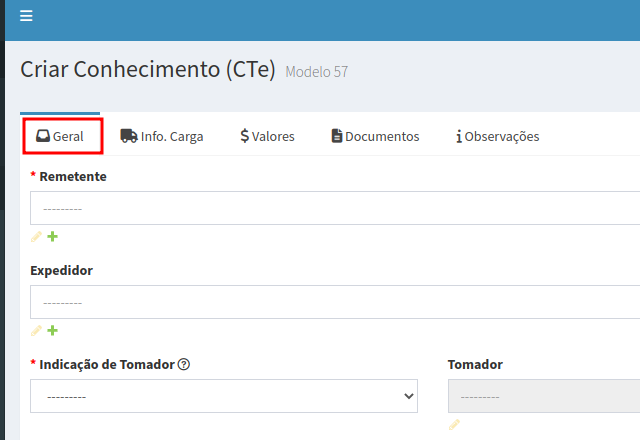Add new Expedidor with green plus icon
The height and width of the screenshot is (440, 640).
53,331
